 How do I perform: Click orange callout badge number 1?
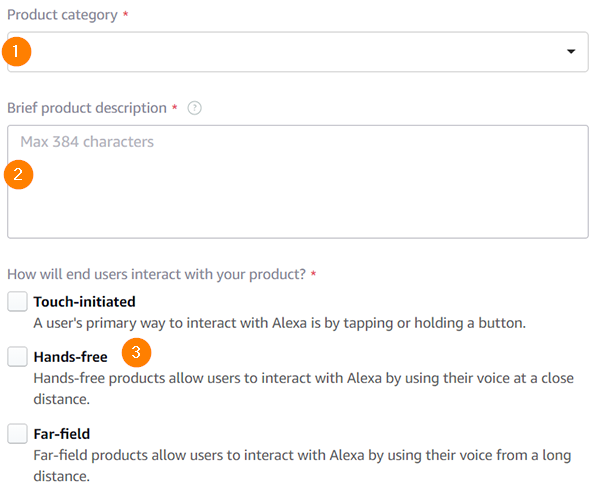(16, 52)
